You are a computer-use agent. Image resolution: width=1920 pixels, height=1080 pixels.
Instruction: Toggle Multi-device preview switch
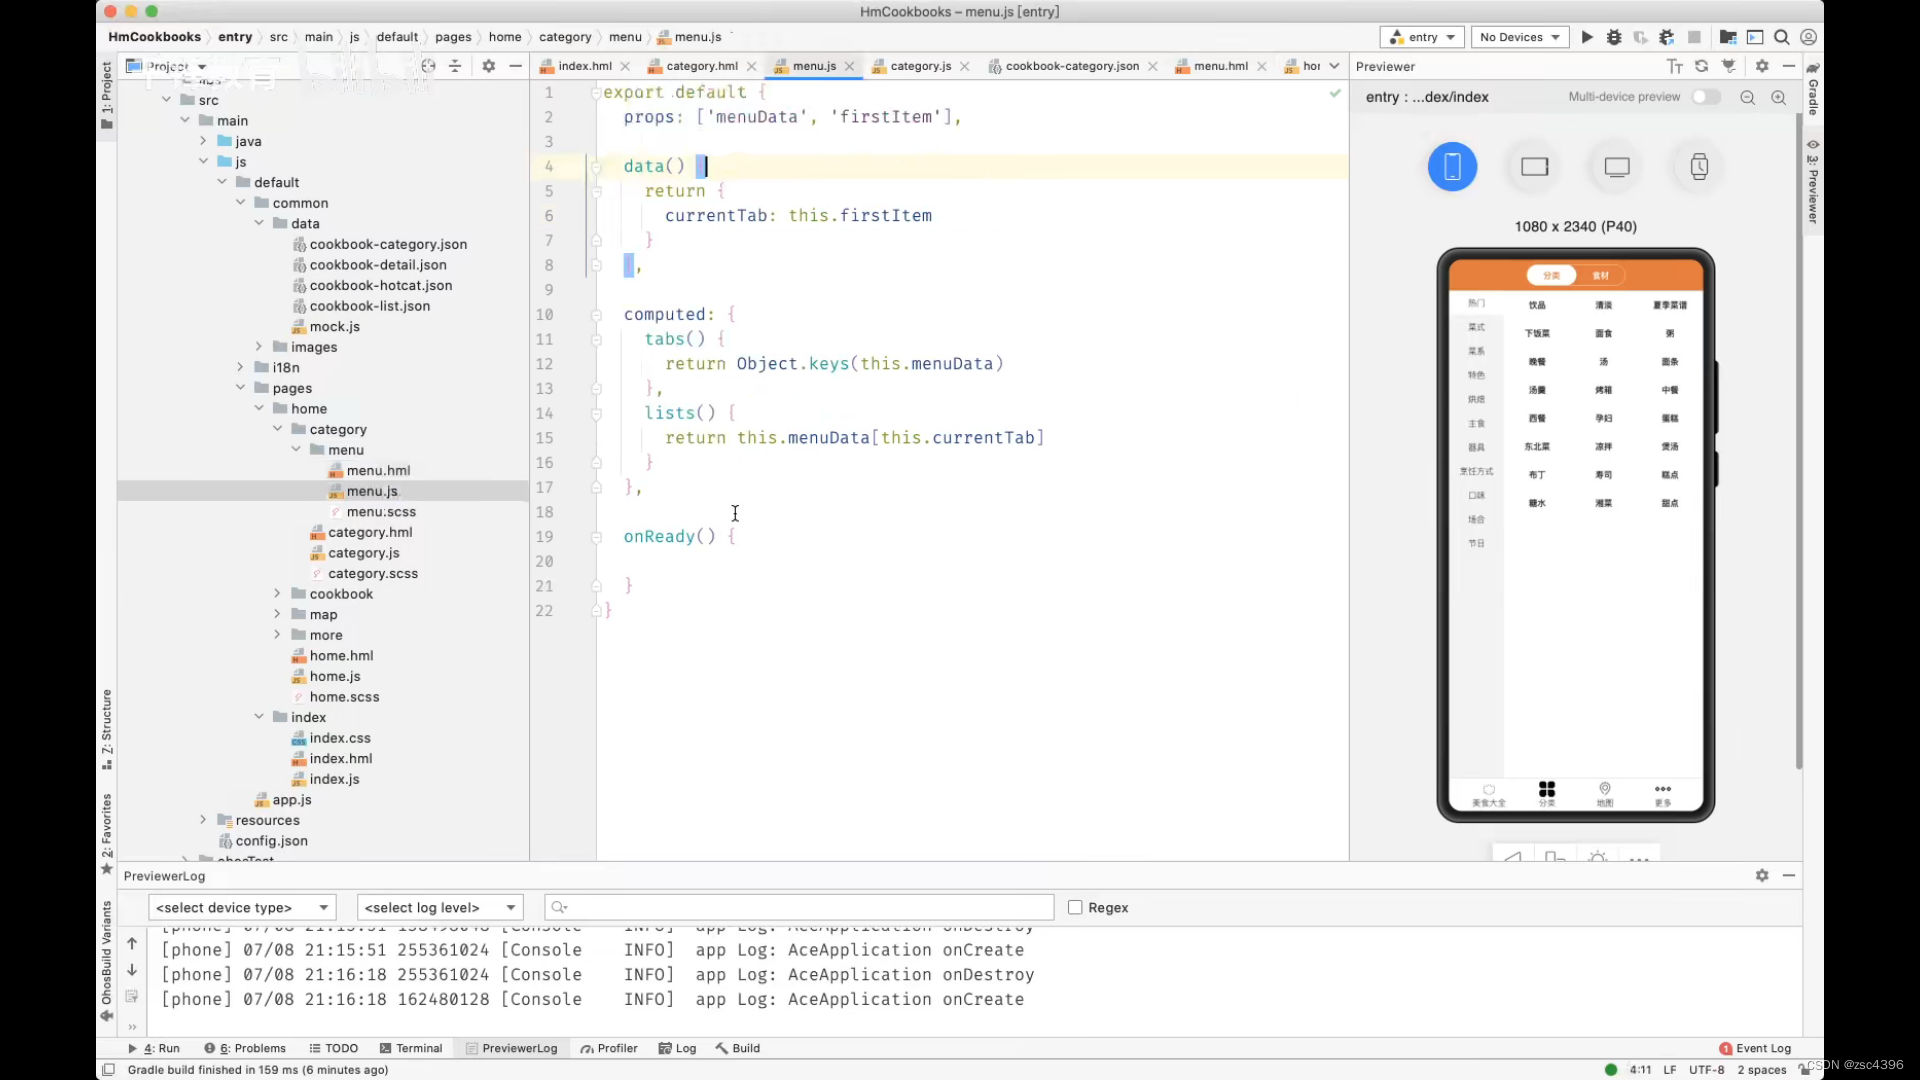click(x=1706, y=96)
